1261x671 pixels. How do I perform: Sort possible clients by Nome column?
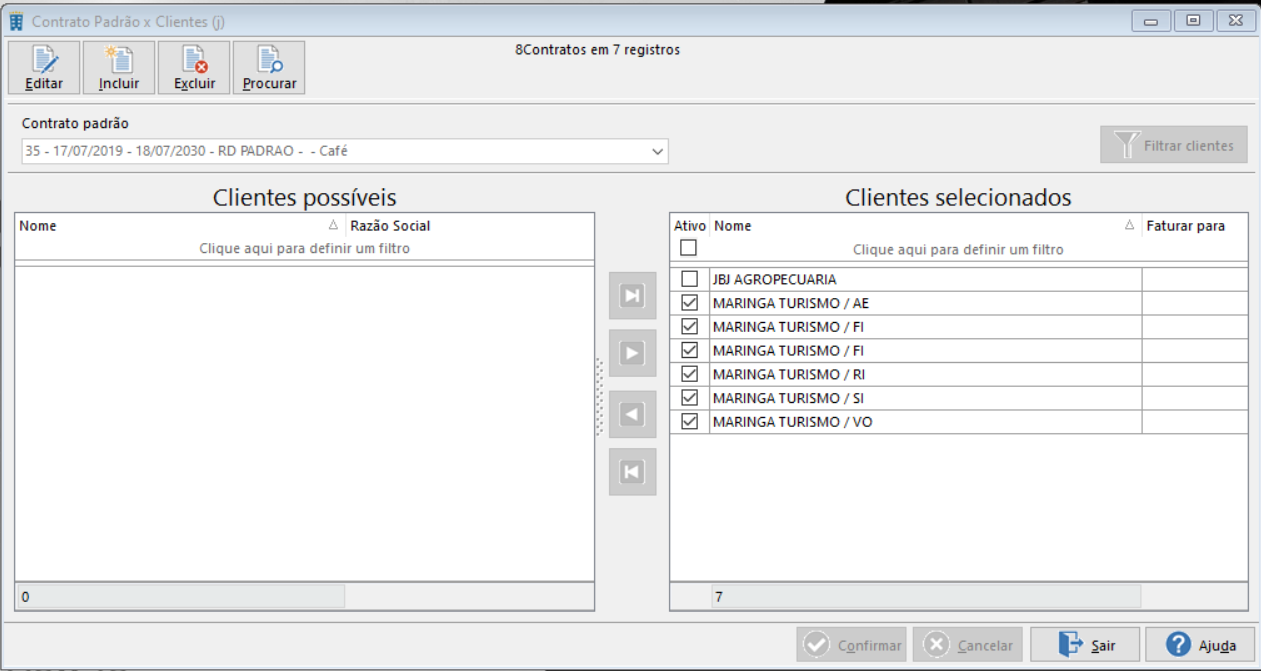pyautogui.click(x=180, y=226)
